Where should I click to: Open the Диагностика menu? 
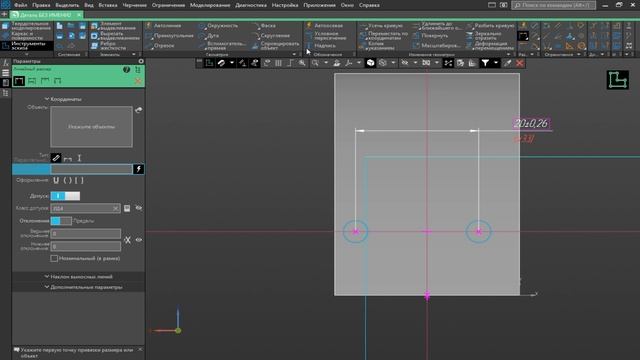[251, 5]
